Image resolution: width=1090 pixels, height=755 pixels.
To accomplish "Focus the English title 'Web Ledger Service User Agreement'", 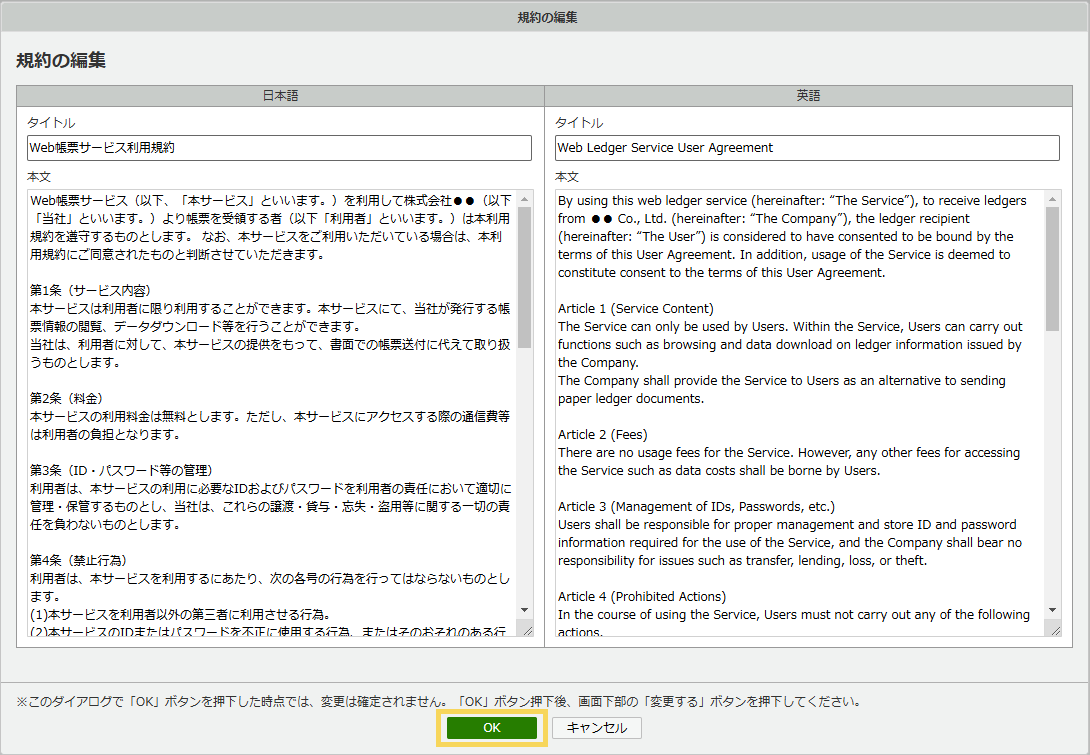I will point(806,148).
